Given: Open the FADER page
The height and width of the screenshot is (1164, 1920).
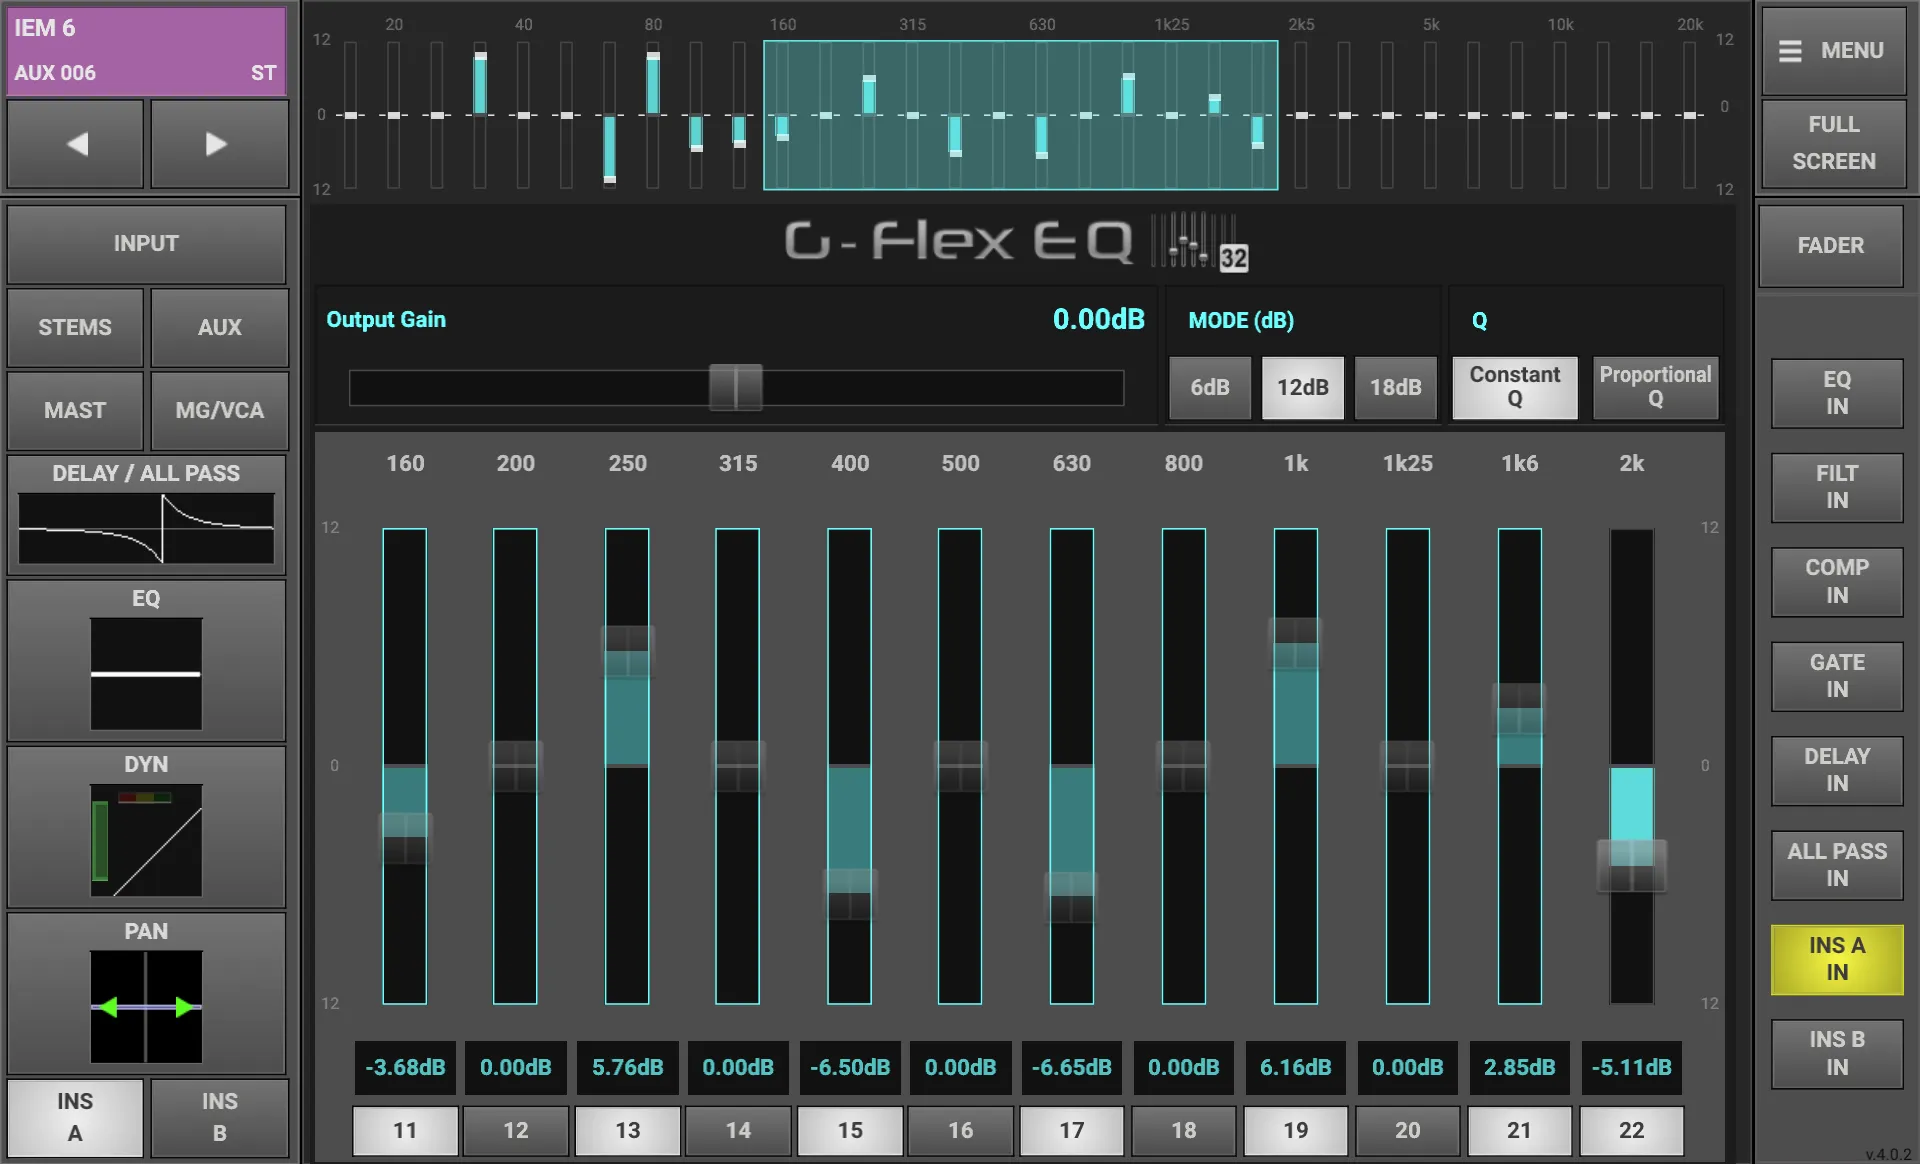Looking at the screenshot, I should (x=1830, y=246).
